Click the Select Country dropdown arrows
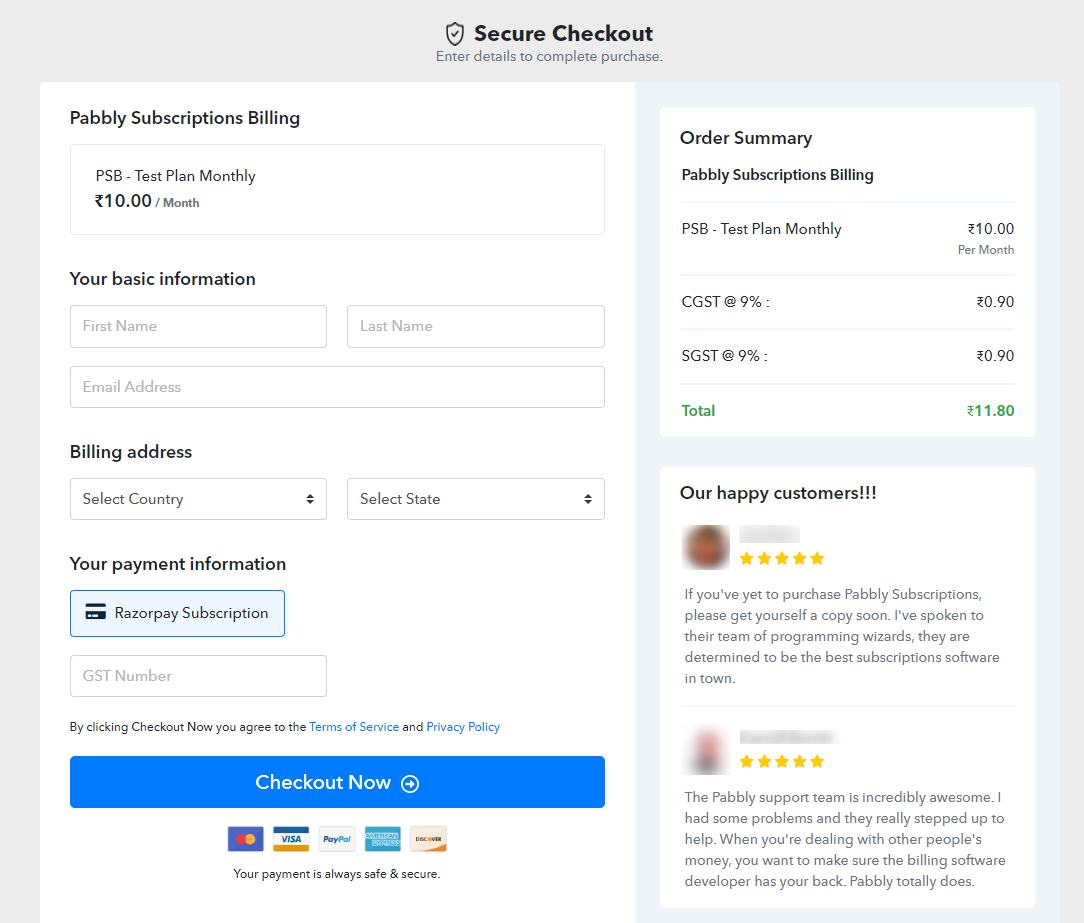The width and height of the screenshot is (1084, 923). click(x=310, y=498)
